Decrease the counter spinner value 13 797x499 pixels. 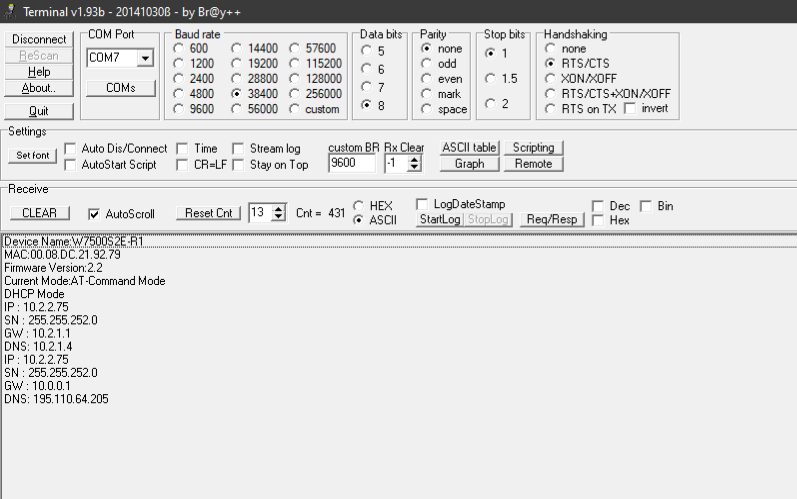(279, 217)
